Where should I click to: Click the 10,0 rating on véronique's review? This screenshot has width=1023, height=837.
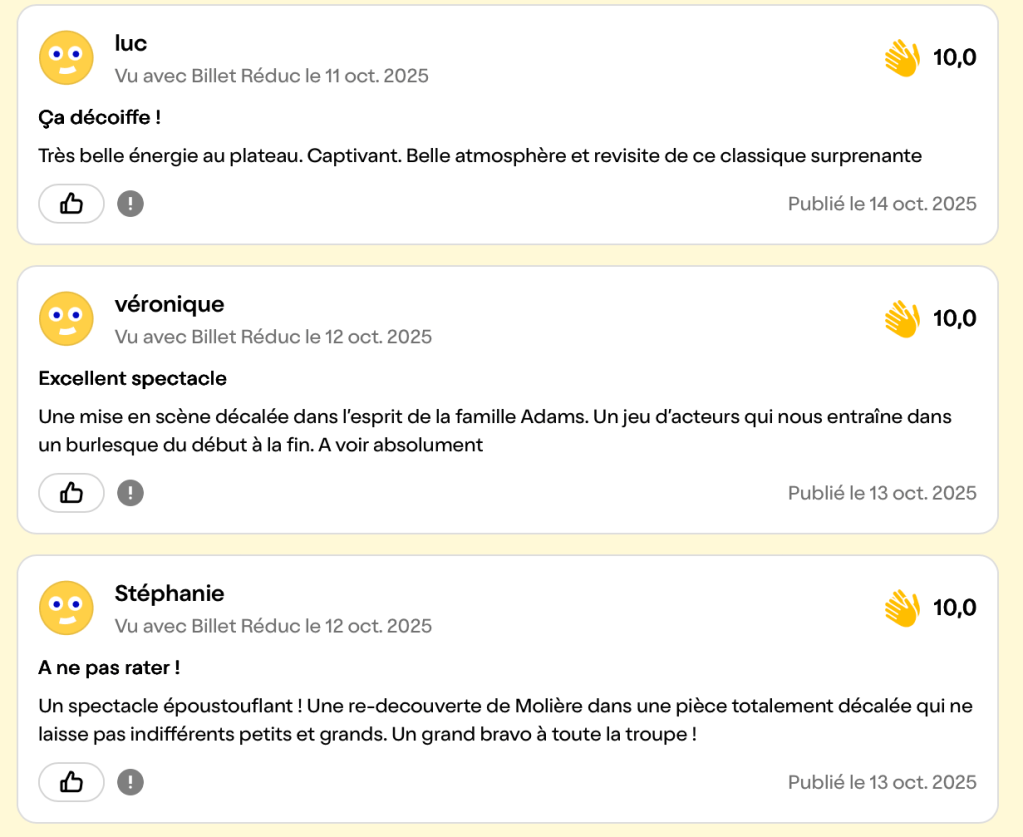pyautogui.click(x=954, y=319)
